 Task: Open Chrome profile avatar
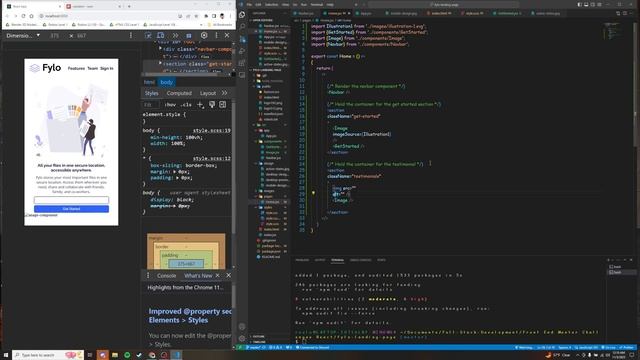pos(222,16)
